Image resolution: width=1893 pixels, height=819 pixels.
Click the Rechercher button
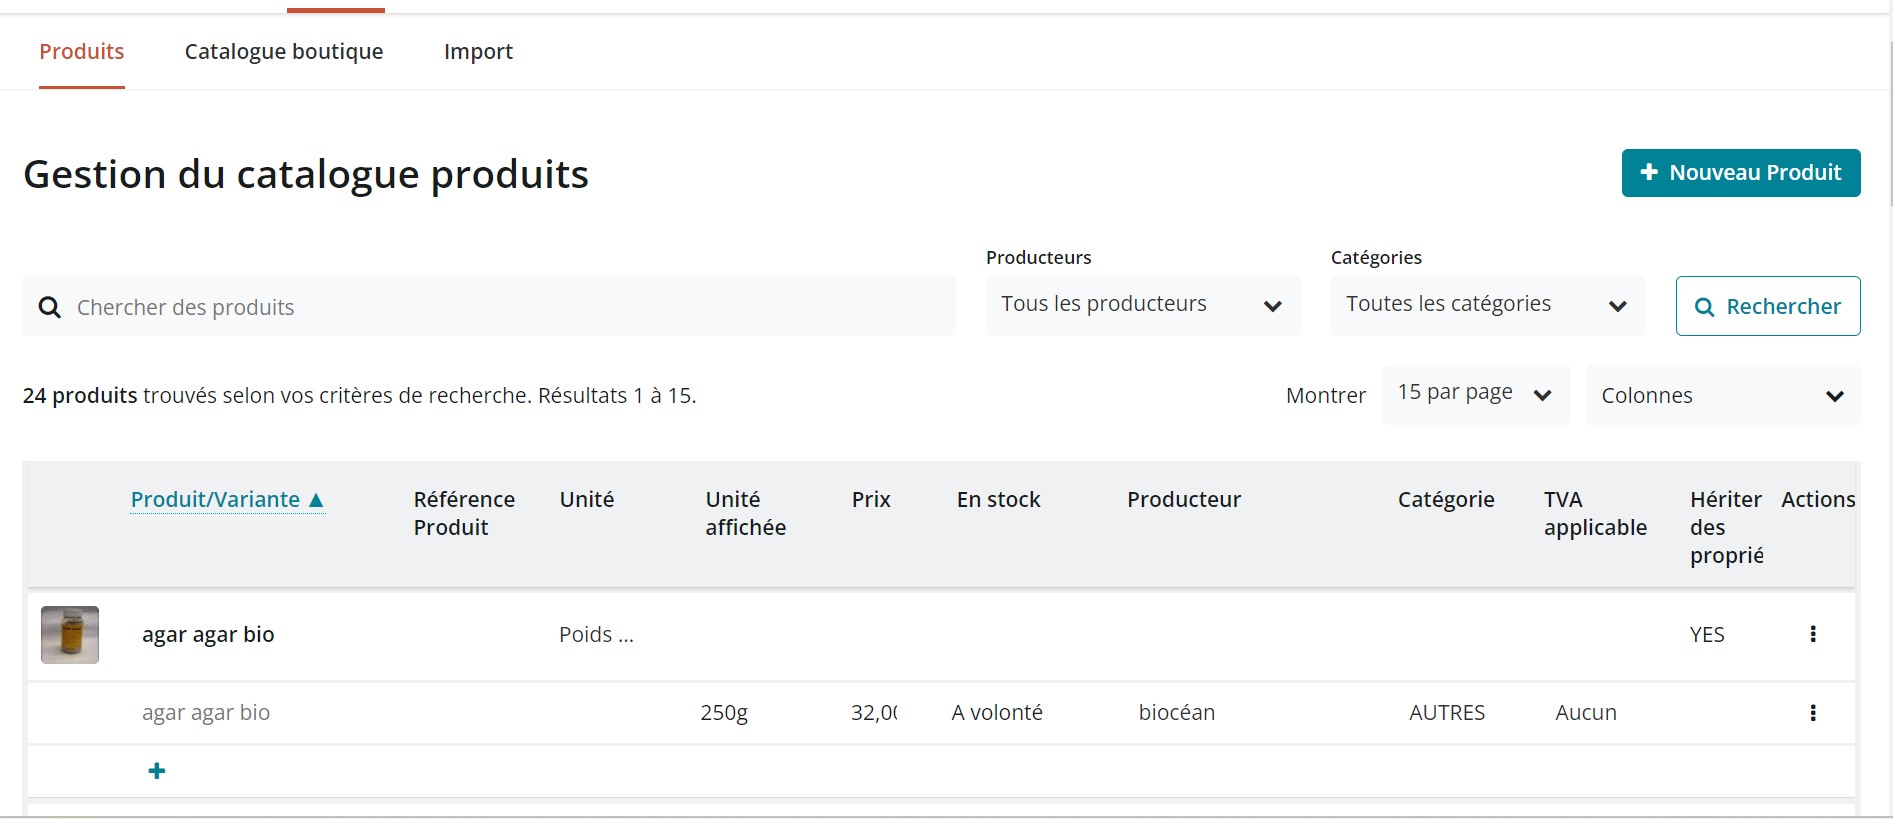pos(1767,306)
